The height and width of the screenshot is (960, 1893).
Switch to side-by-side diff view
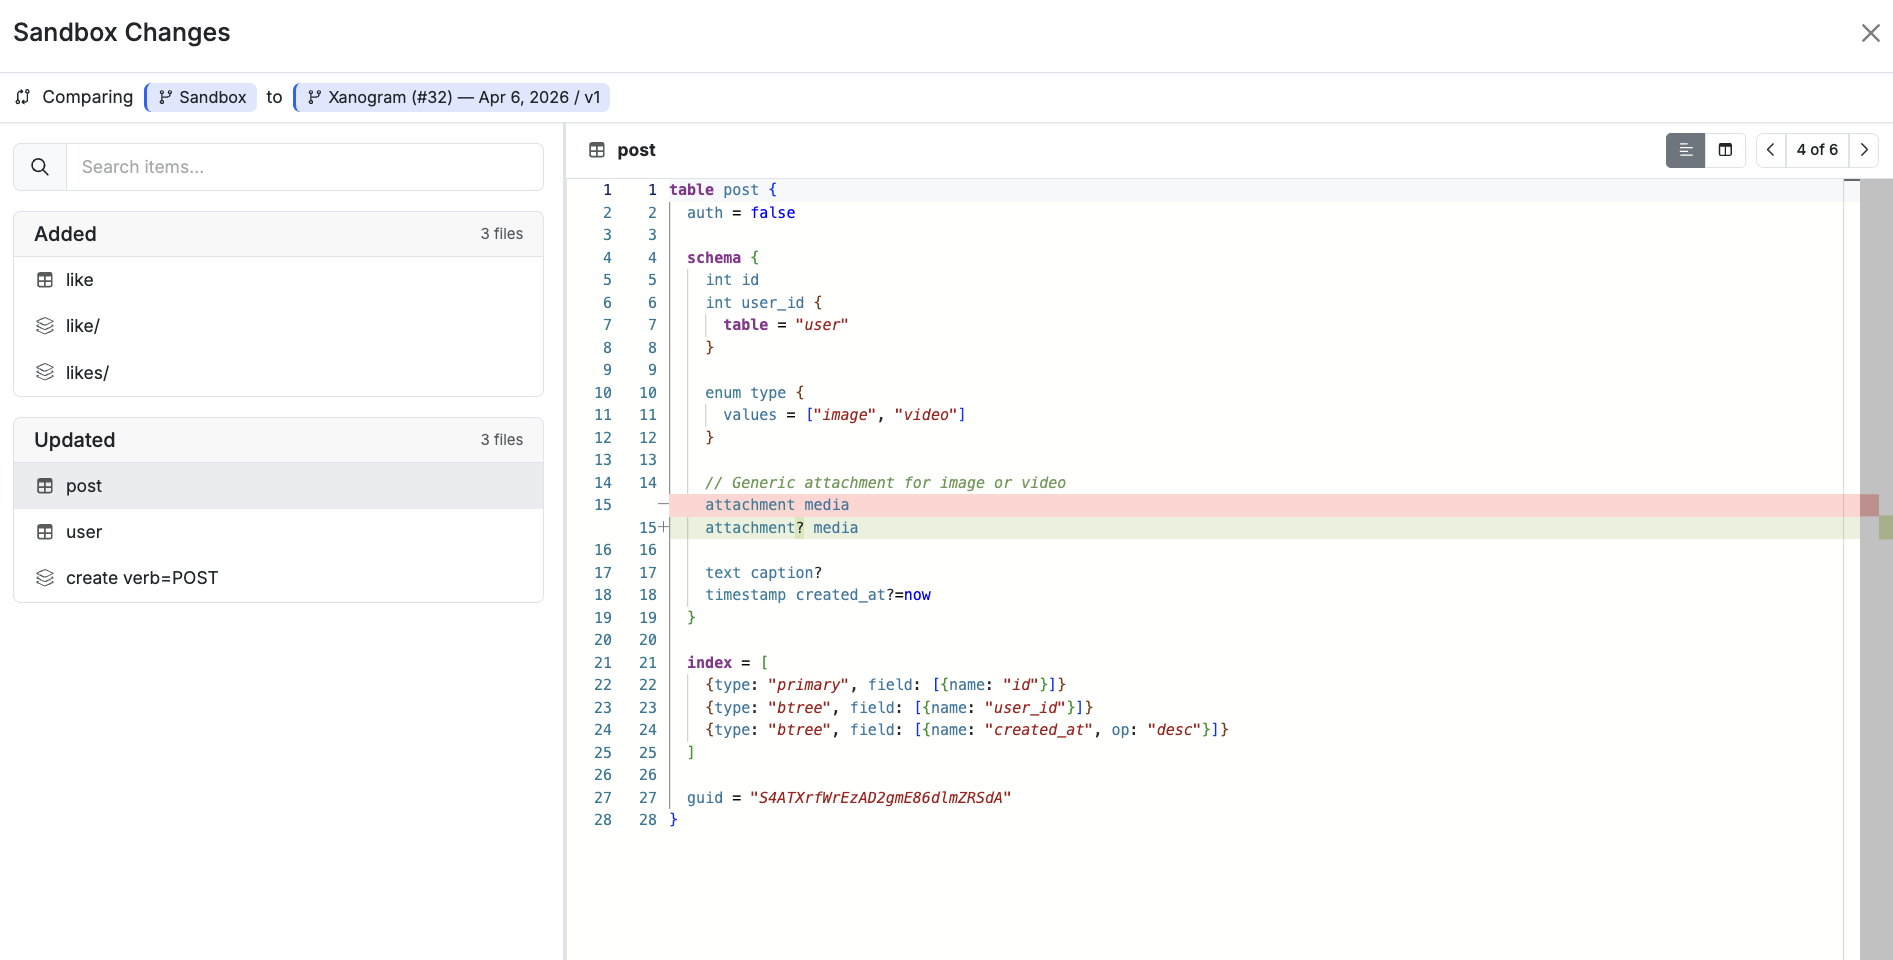1725,150
